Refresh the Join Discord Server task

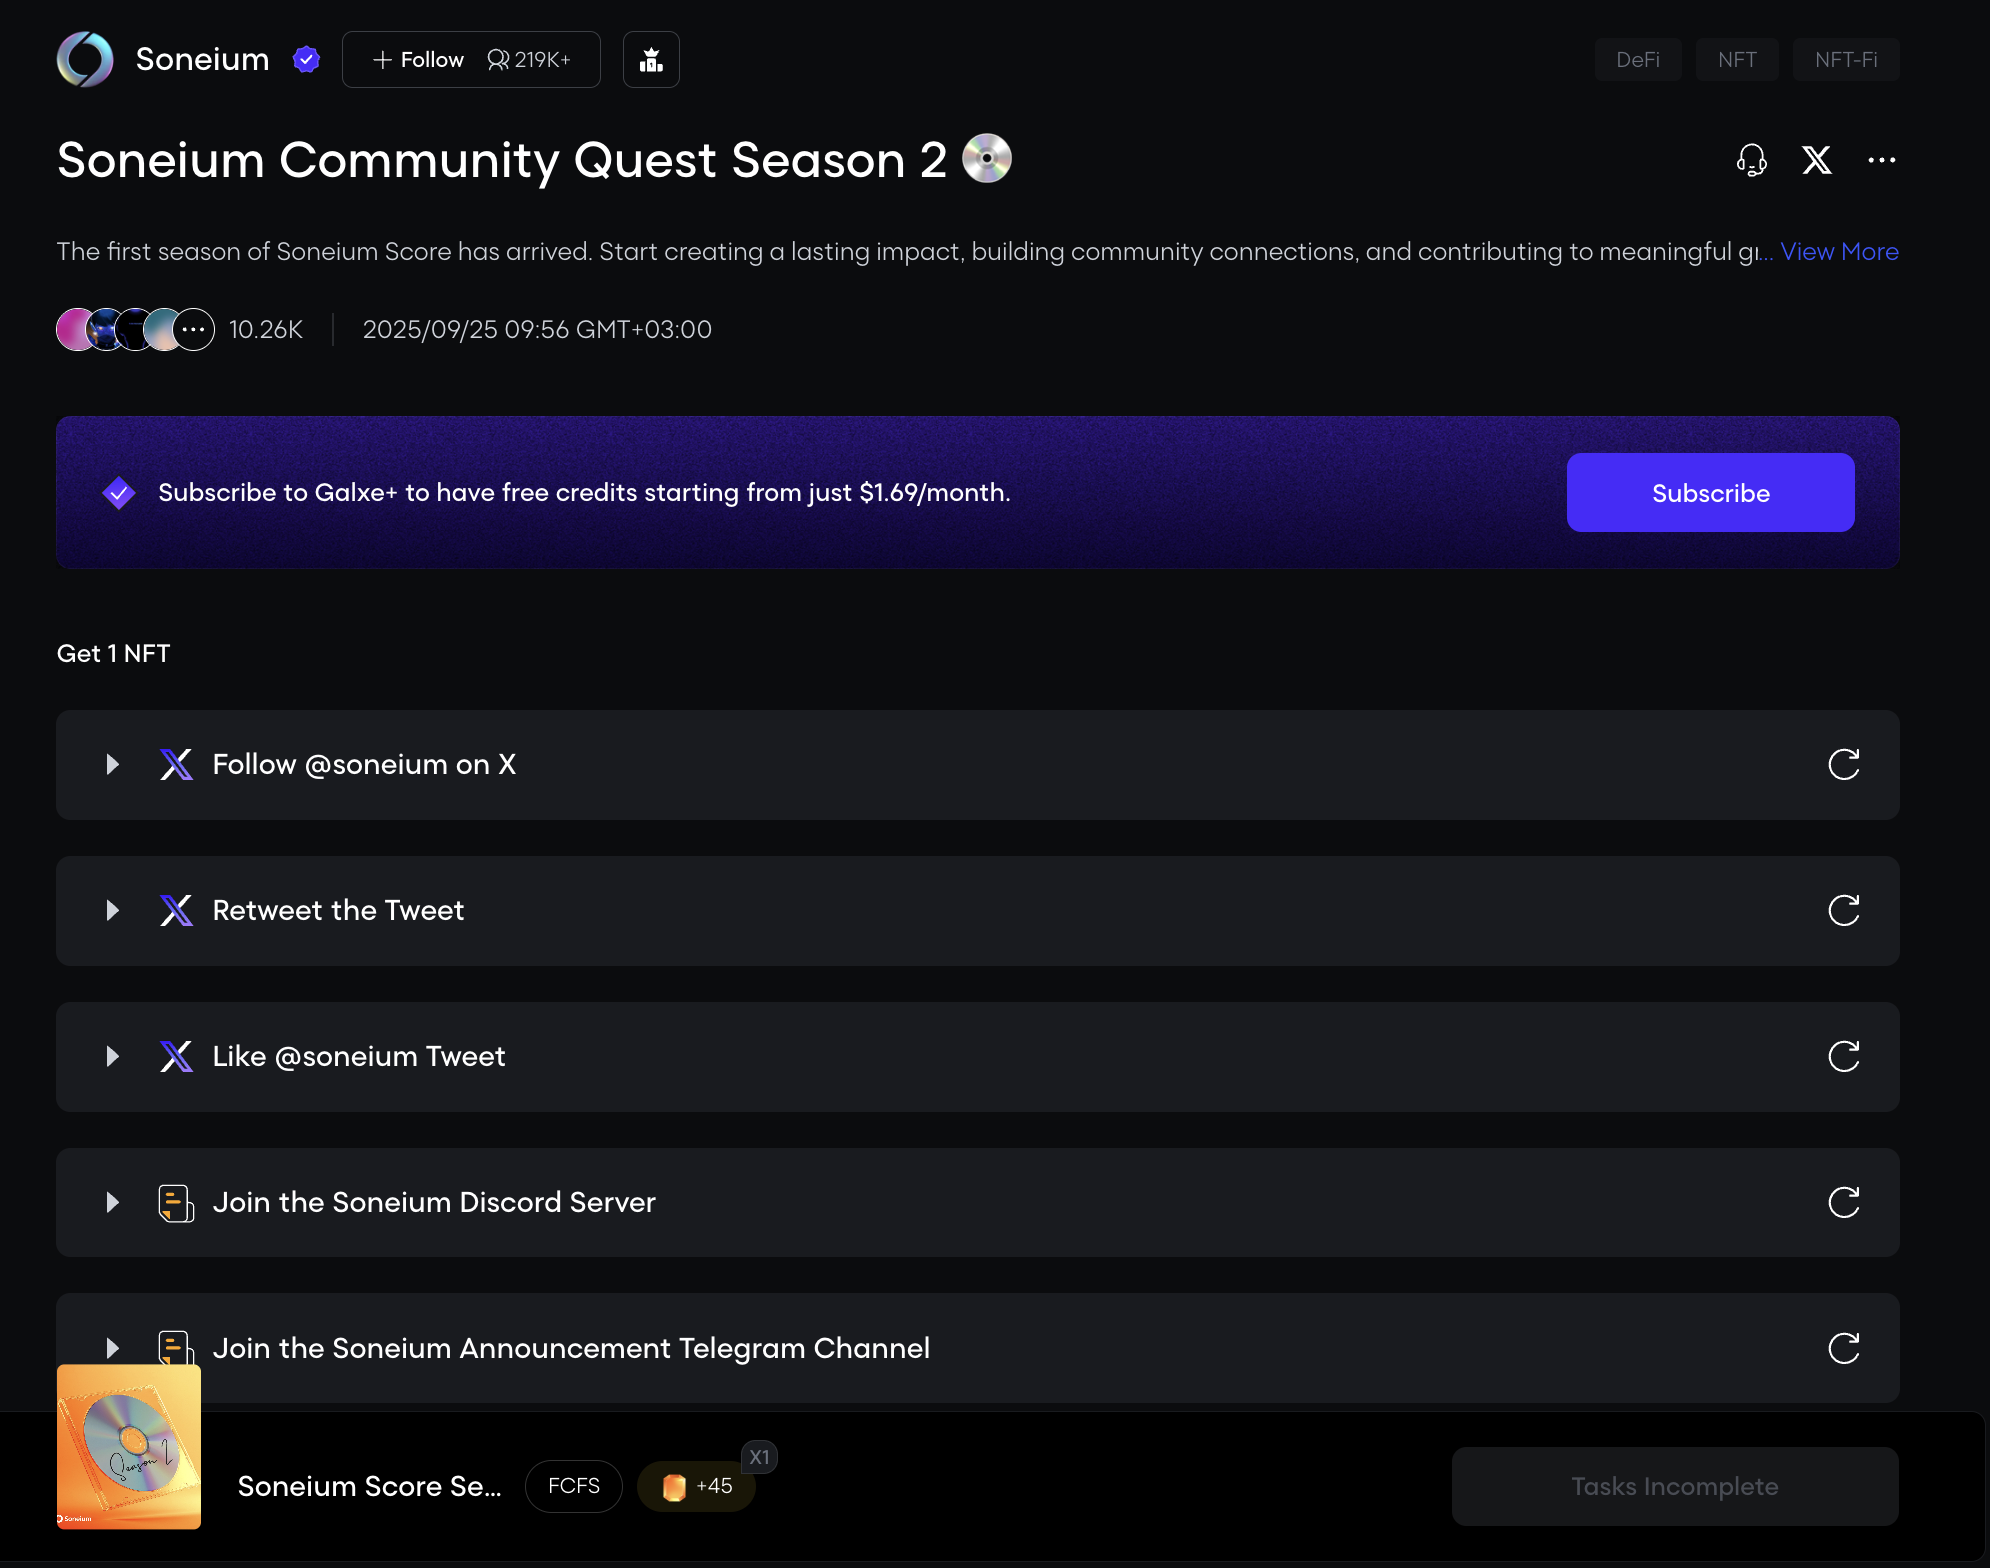pyautogui.click(x=1843, y=1203)
